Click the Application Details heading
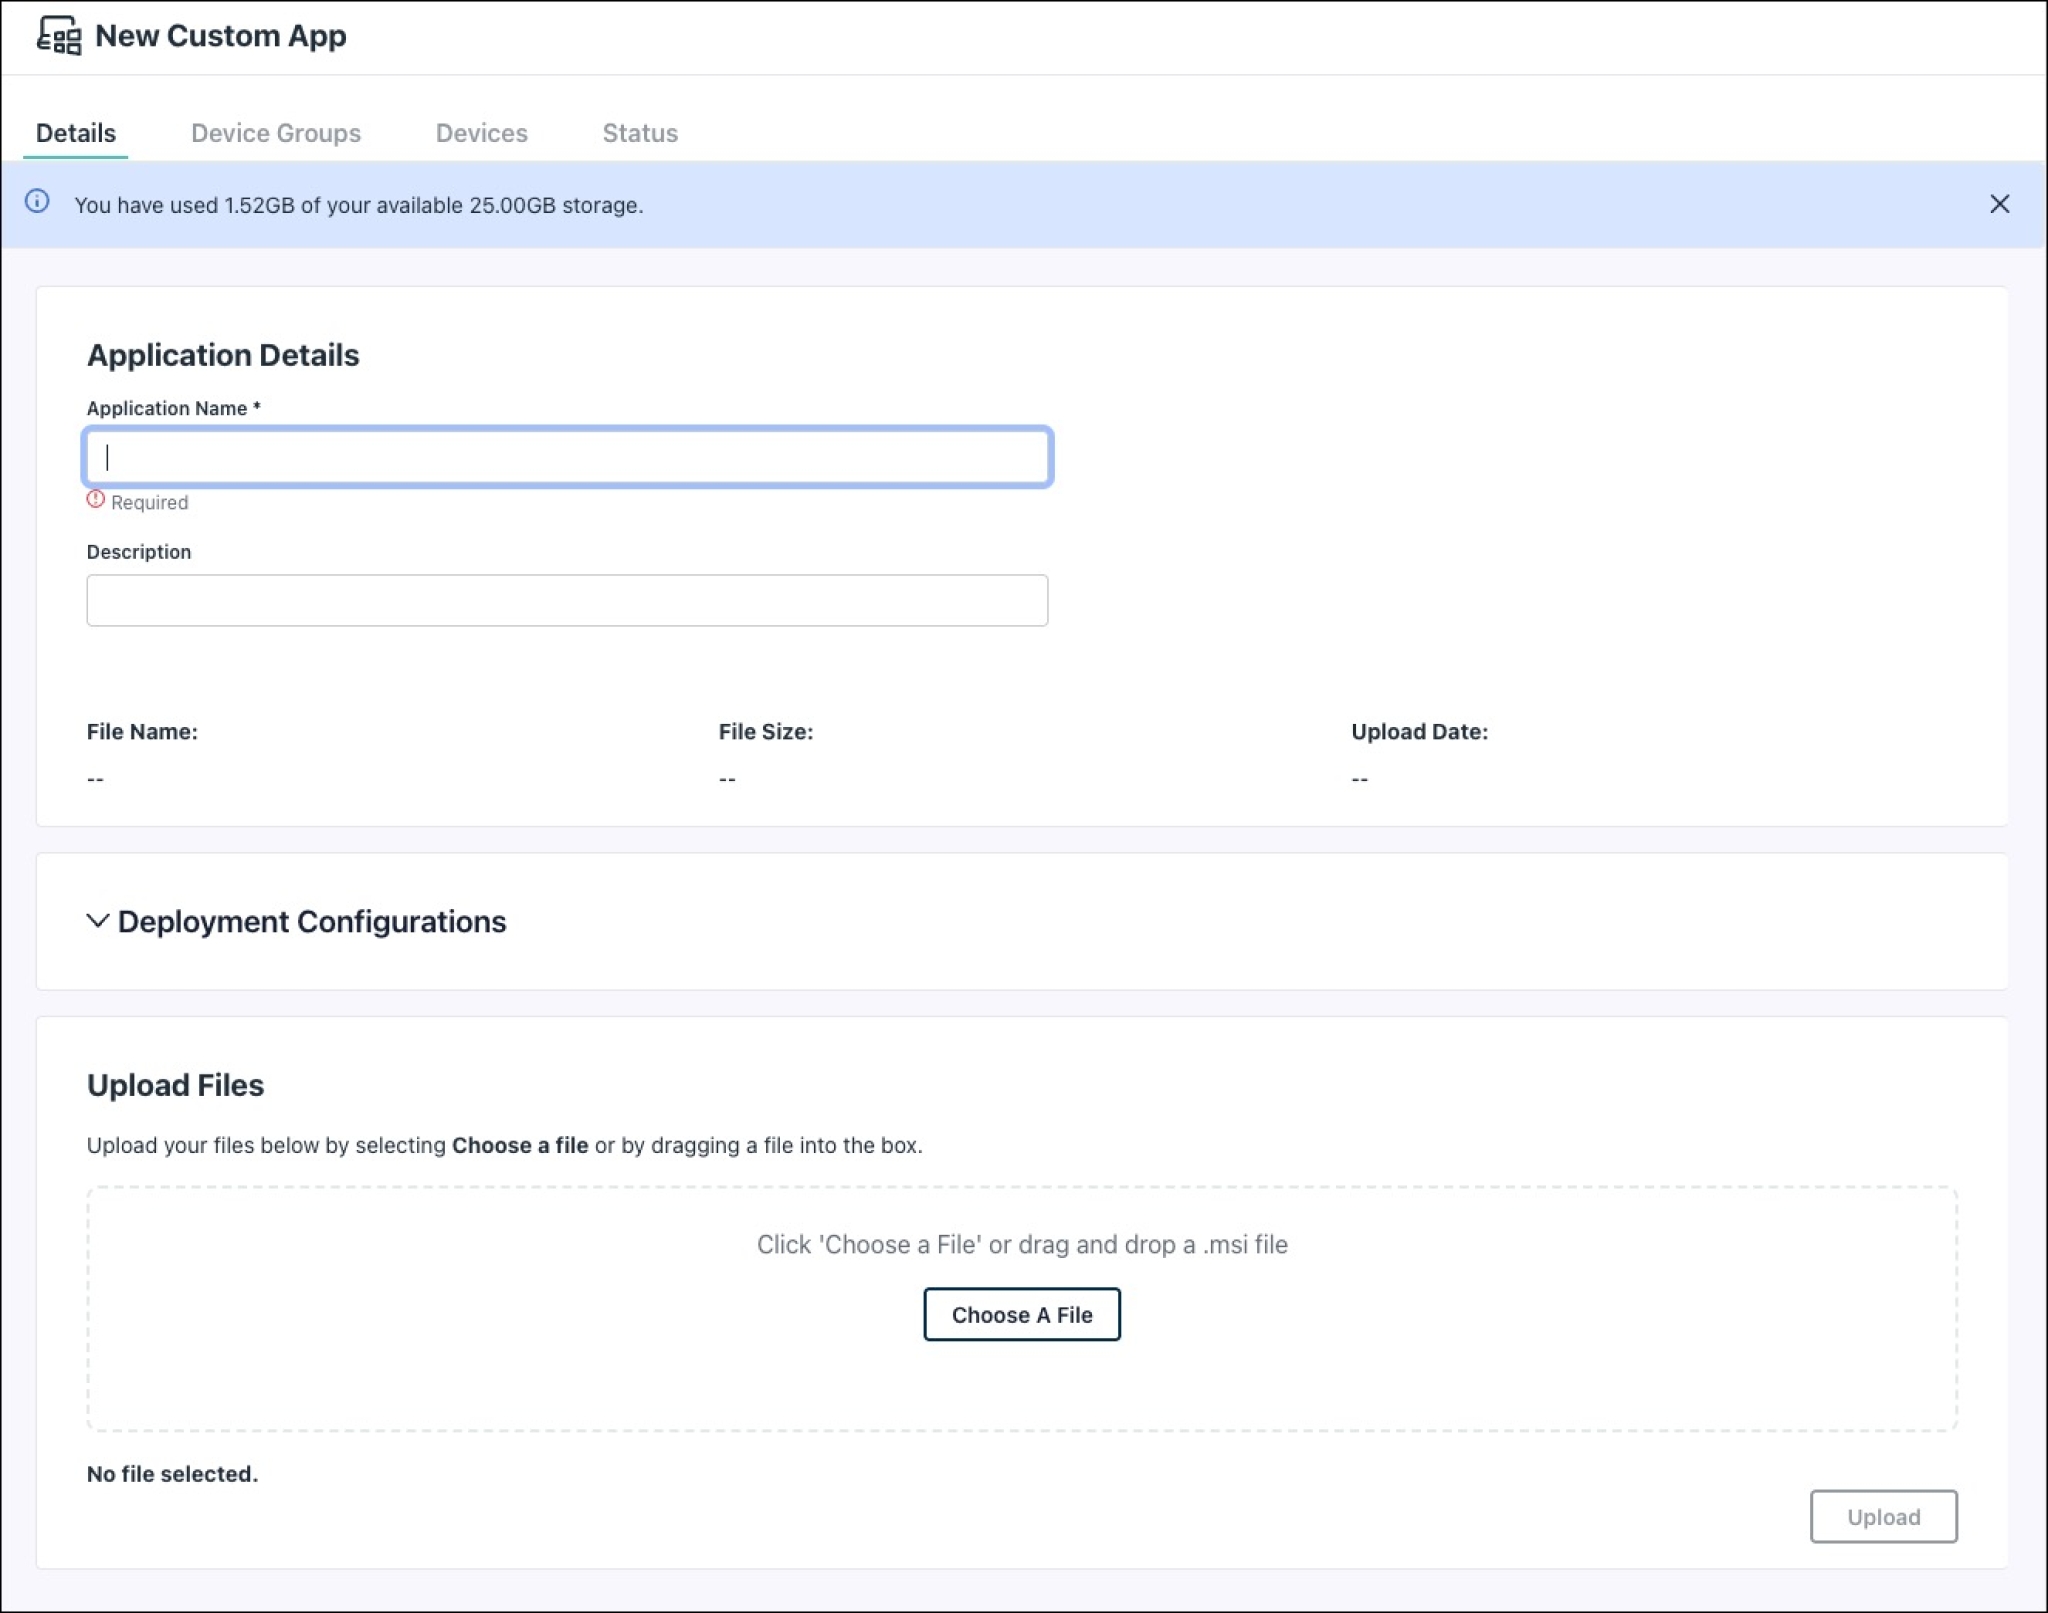 (223, 354)
